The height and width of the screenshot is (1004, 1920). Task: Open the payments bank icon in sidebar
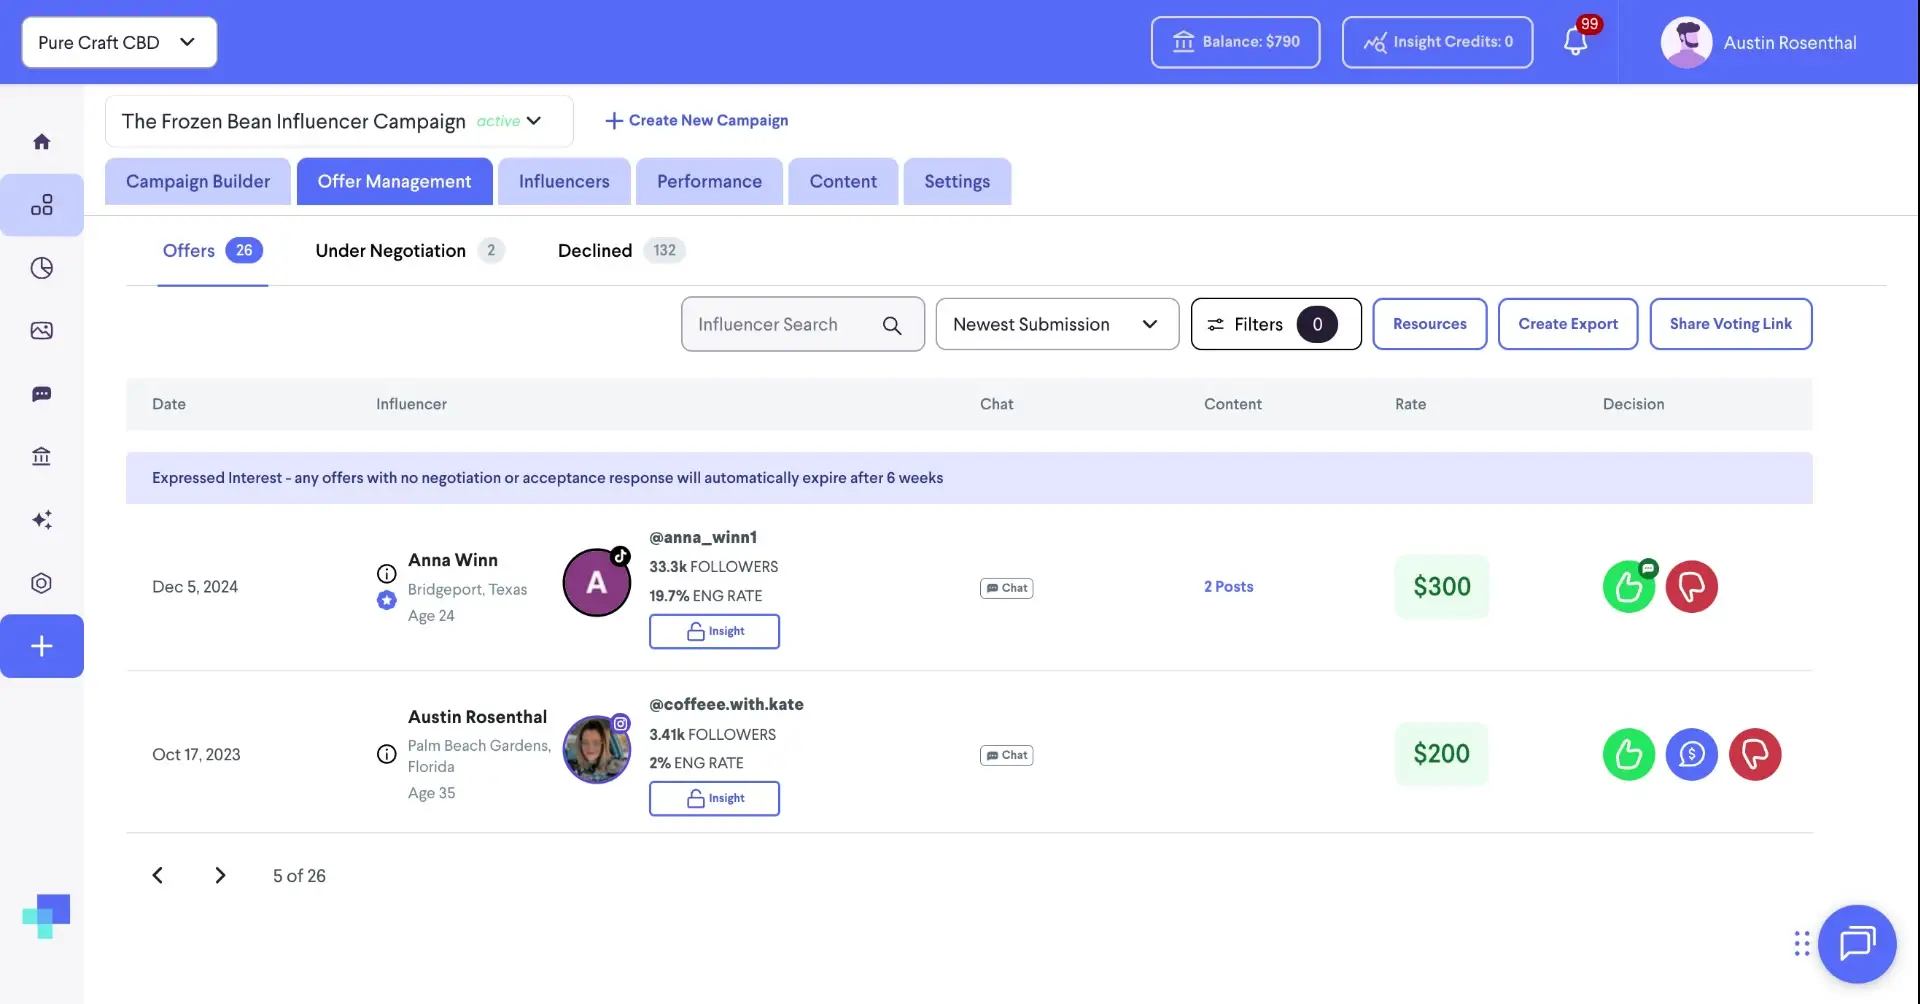pos(42,457)
